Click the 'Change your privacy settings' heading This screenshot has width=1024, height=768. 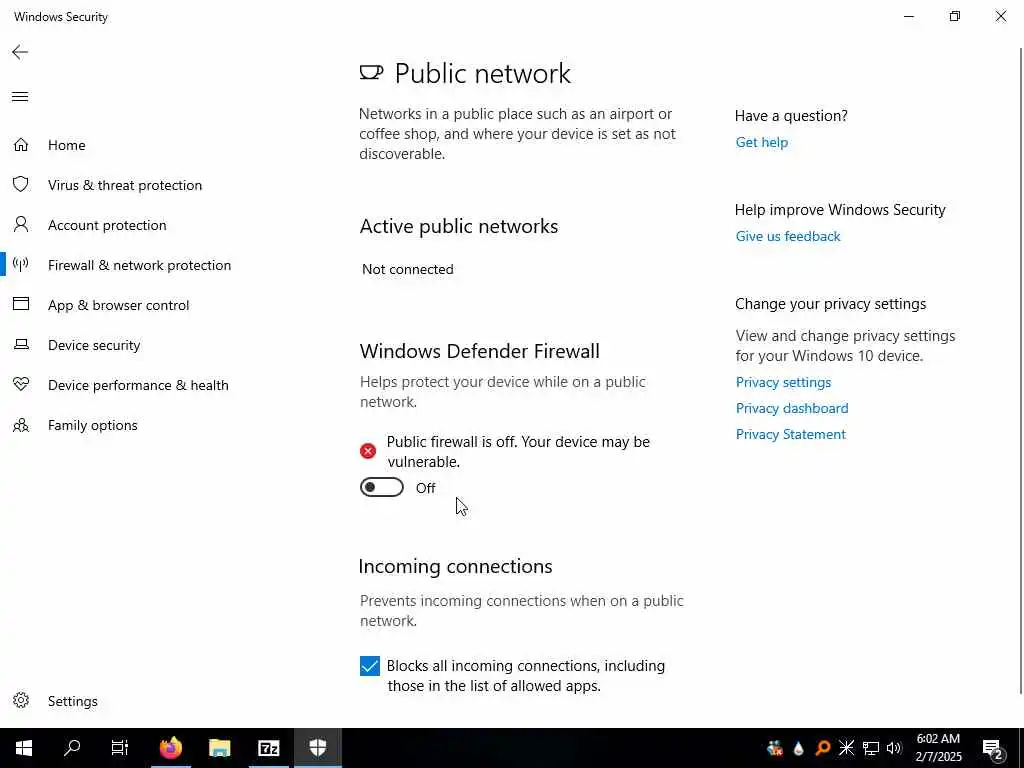830,304
